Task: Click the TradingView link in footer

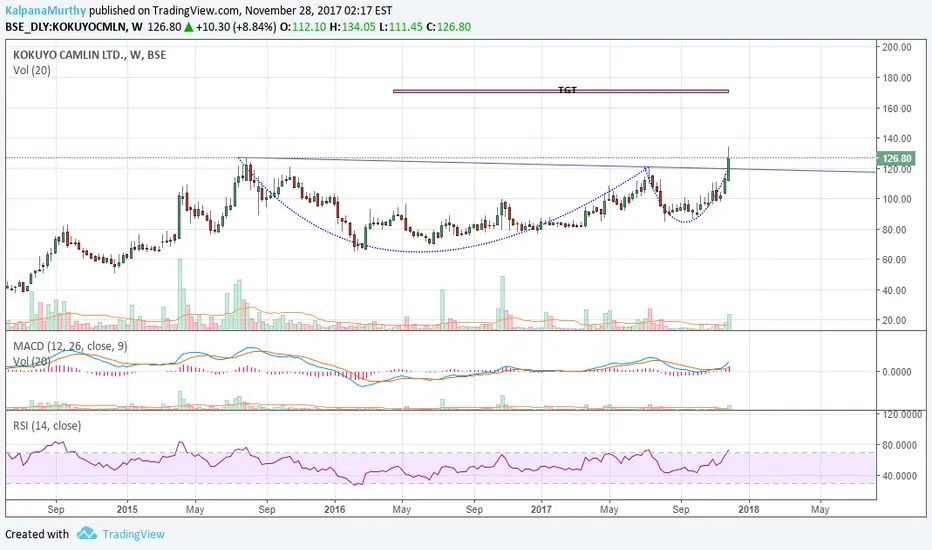Action: [133, 534]
